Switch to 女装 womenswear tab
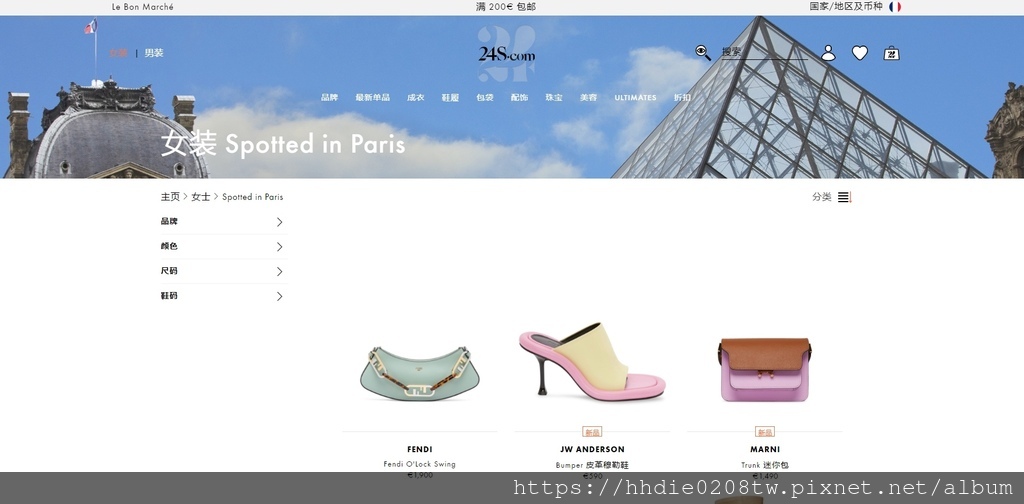Image resolution: width=1024 pixels, height=504 pixels. click(x=118, y=53)
